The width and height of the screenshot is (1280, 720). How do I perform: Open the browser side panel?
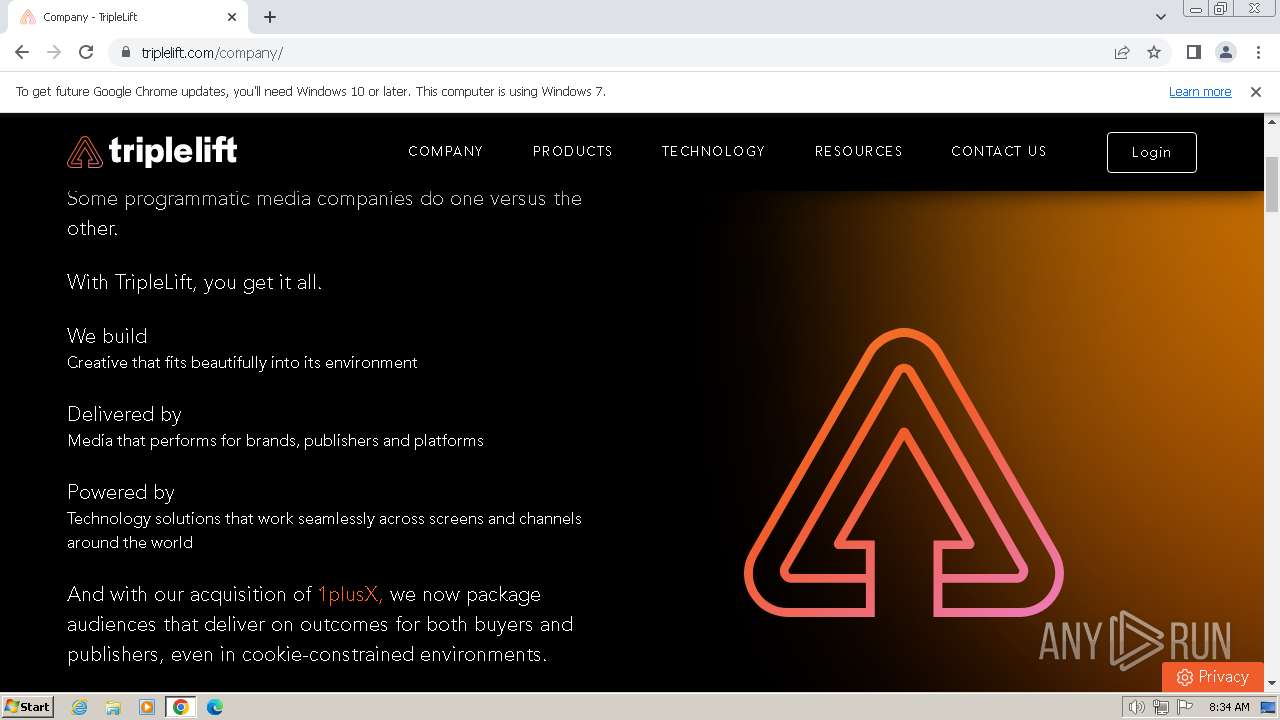pos(1194,53)
